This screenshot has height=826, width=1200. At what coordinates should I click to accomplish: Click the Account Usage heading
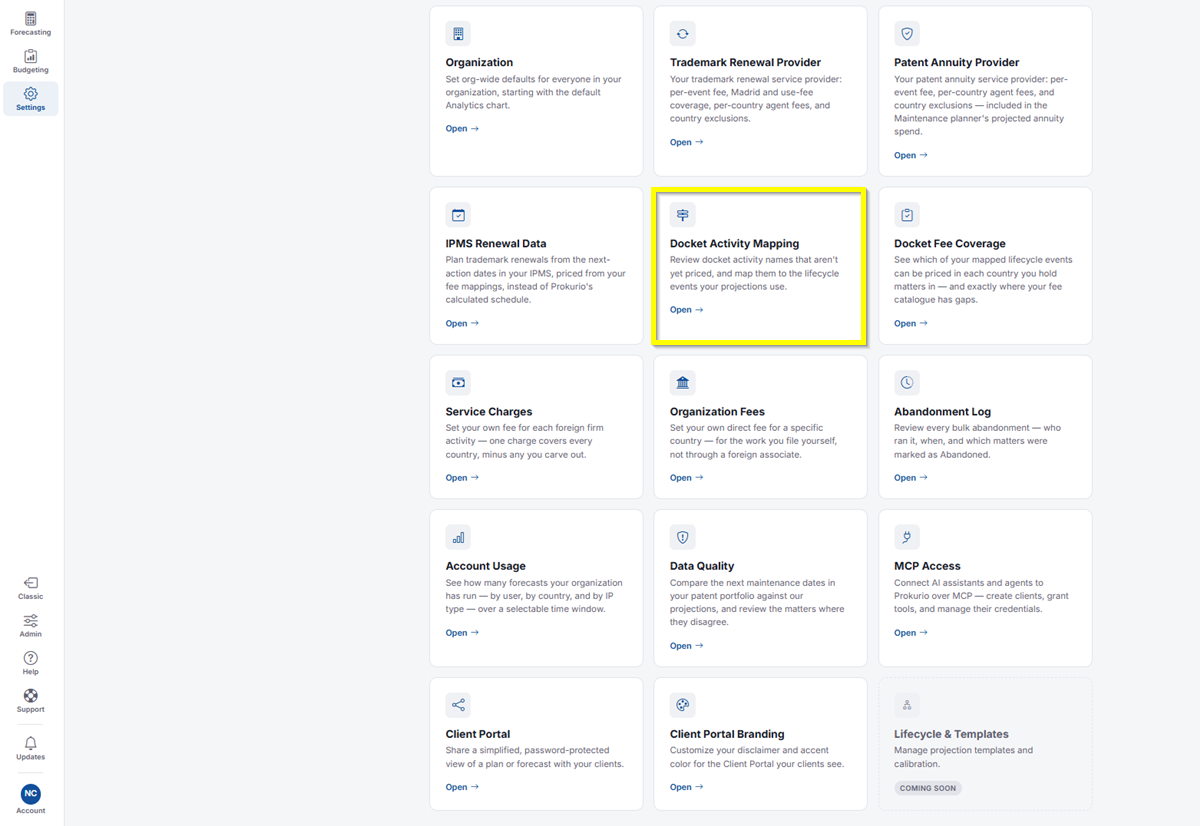(486, 566)
